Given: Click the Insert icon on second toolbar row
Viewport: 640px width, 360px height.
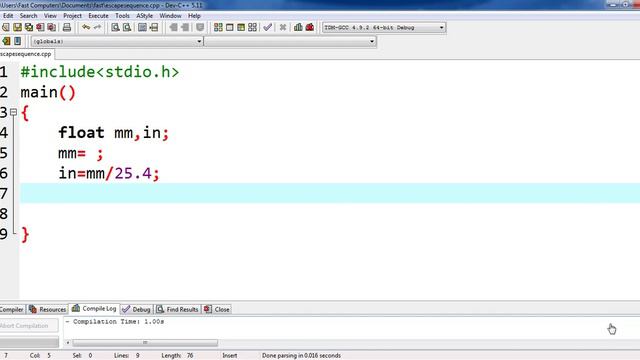Looking at the screenshot, I should pos(6,41).
